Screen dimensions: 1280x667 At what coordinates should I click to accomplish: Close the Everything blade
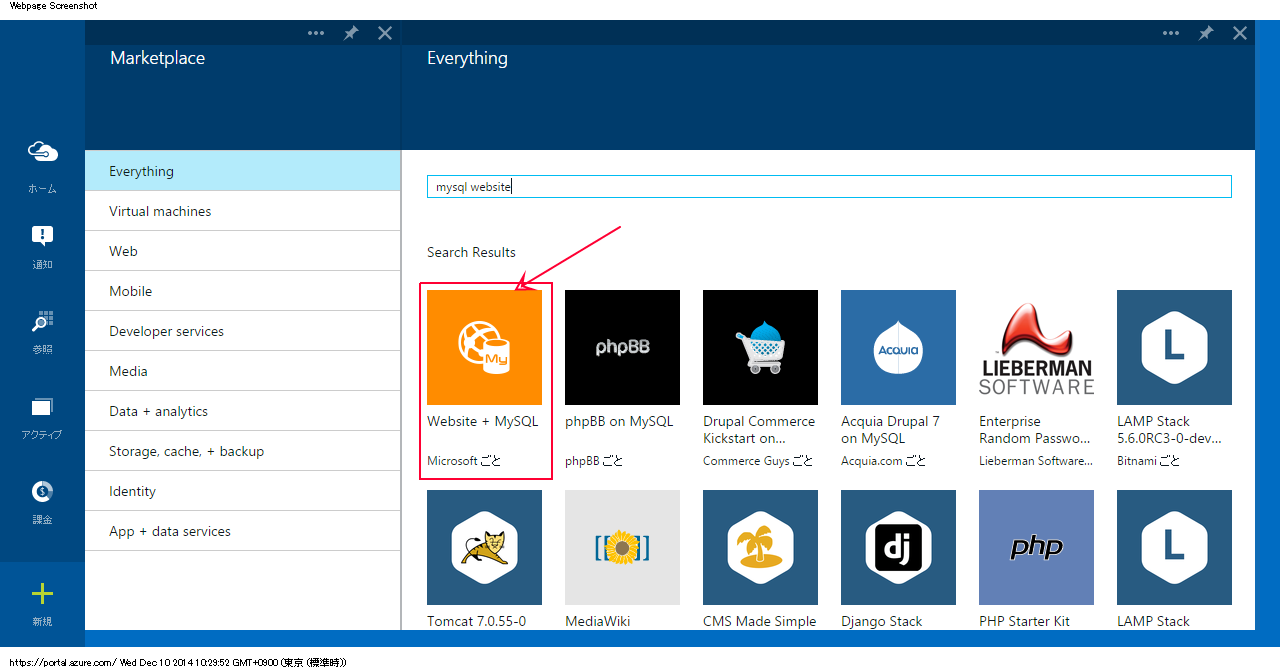pyautogui.click(x=1240, y=33)
